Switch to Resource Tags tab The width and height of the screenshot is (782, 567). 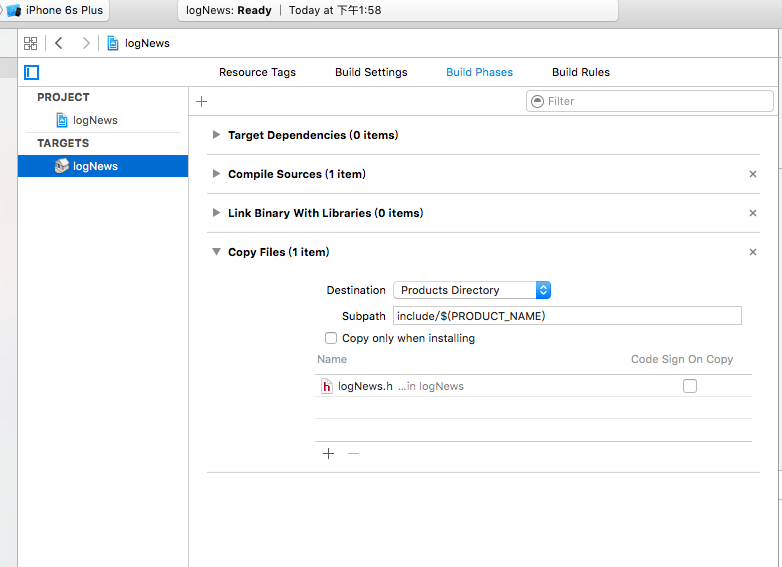pos(257,72)
